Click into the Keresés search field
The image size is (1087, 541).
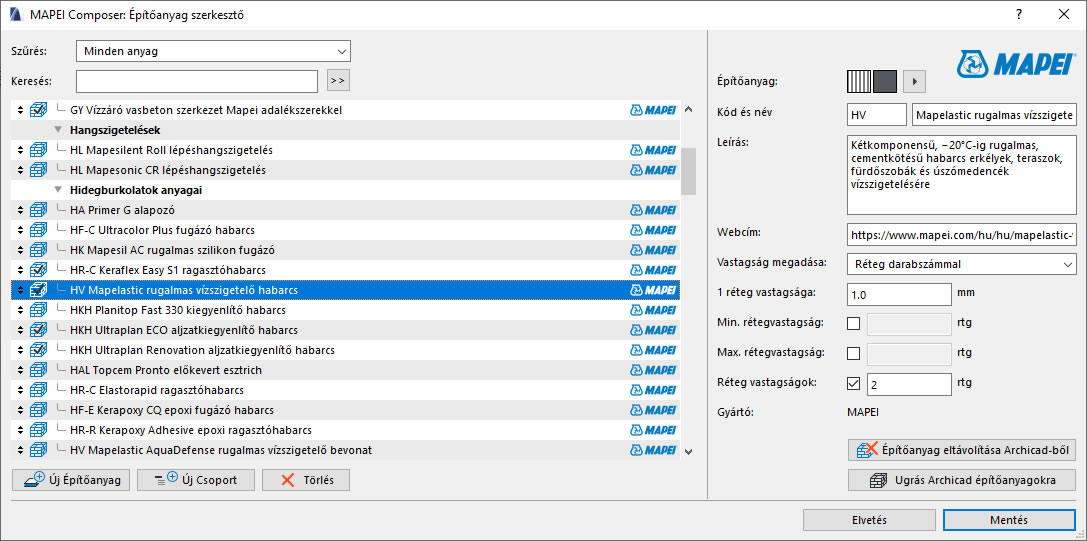click(197, 80)
